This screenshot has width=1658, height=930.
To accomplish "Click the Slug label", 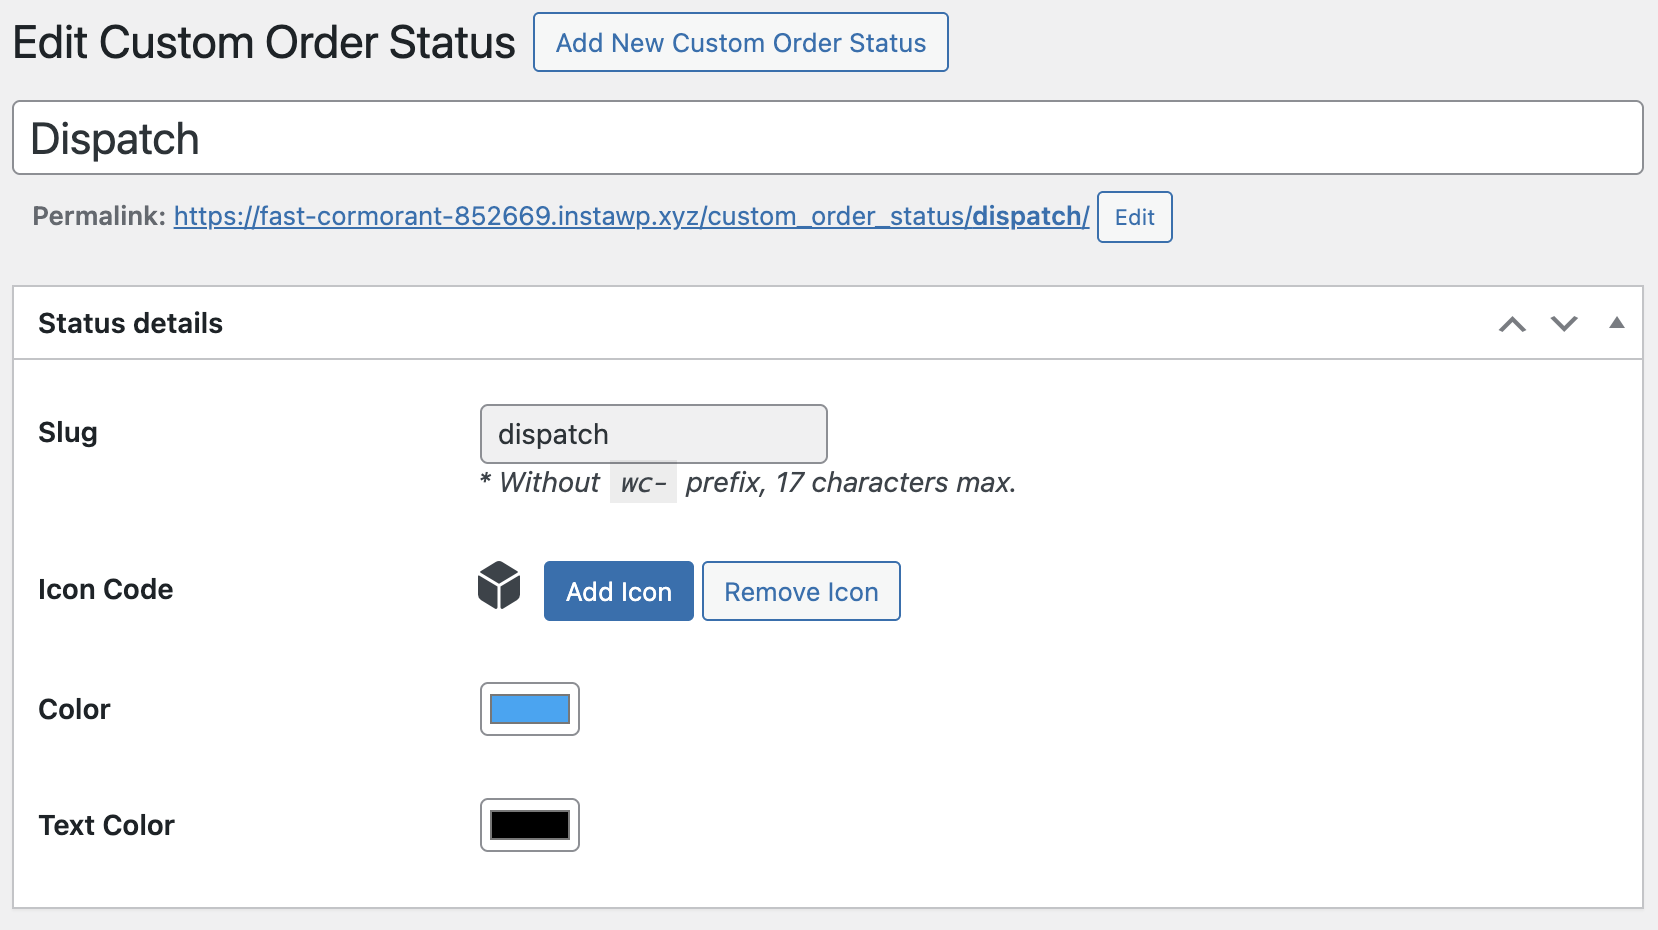I will [x=68, y=433].
